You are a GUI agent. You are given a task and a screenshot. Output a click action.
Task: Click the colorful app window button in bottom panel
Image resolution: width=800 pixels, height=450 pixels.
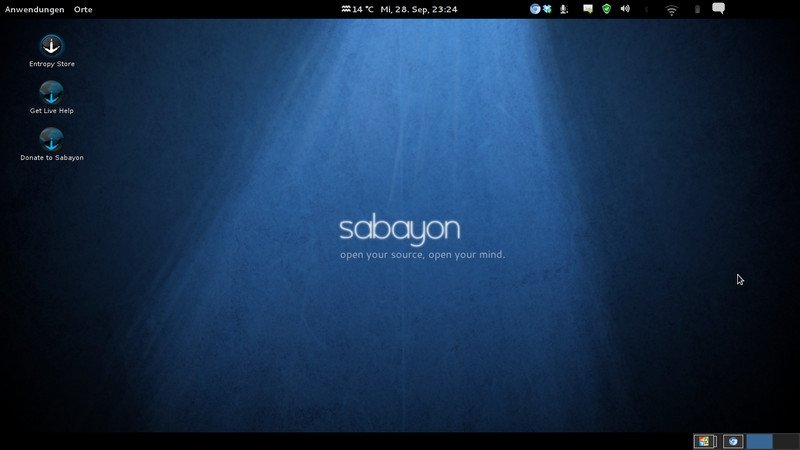(x=705, y=441)
